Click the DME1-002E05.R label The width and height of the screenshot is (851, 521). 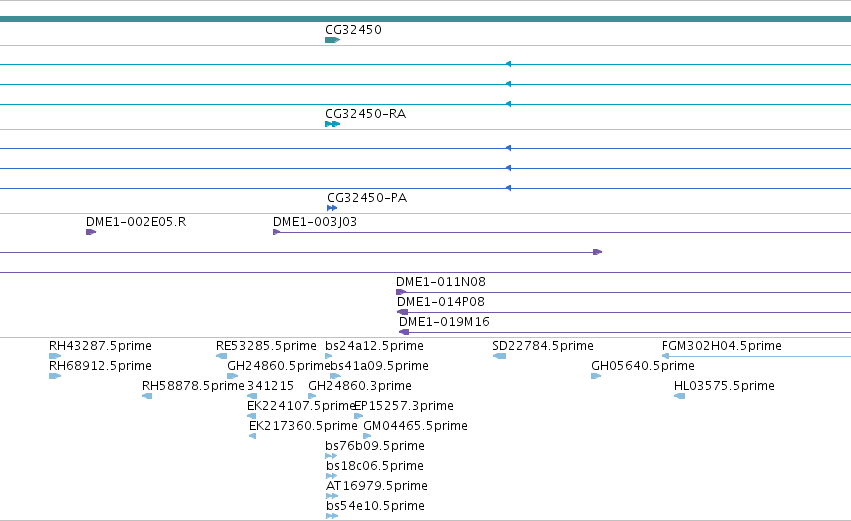[136, 222]
